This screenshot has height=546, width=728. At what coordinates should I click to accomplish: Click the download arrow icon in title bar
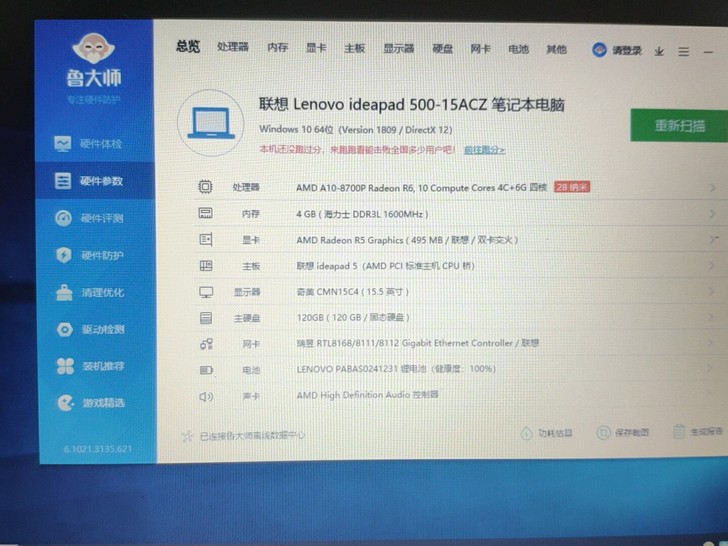(x=659, y=51)
